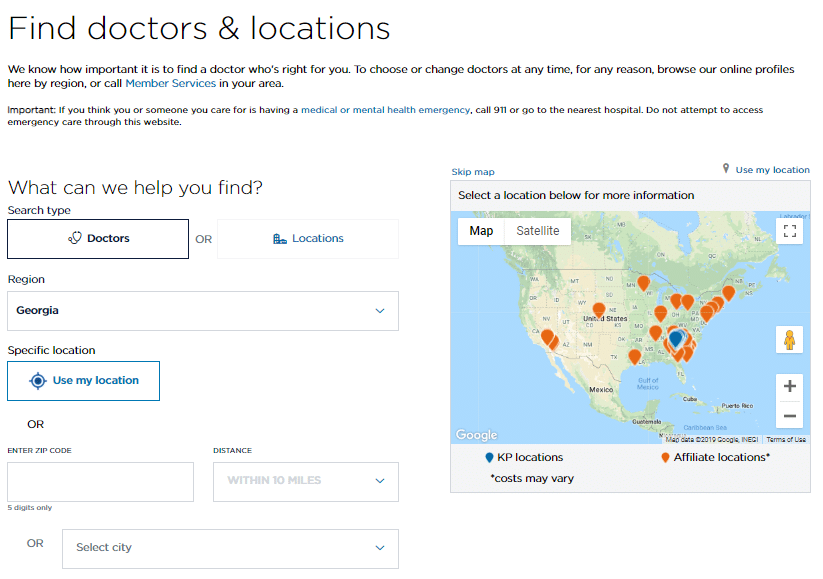The image size is (823, 579).
Task: Open the Select city dropdown
Action: 230,549
